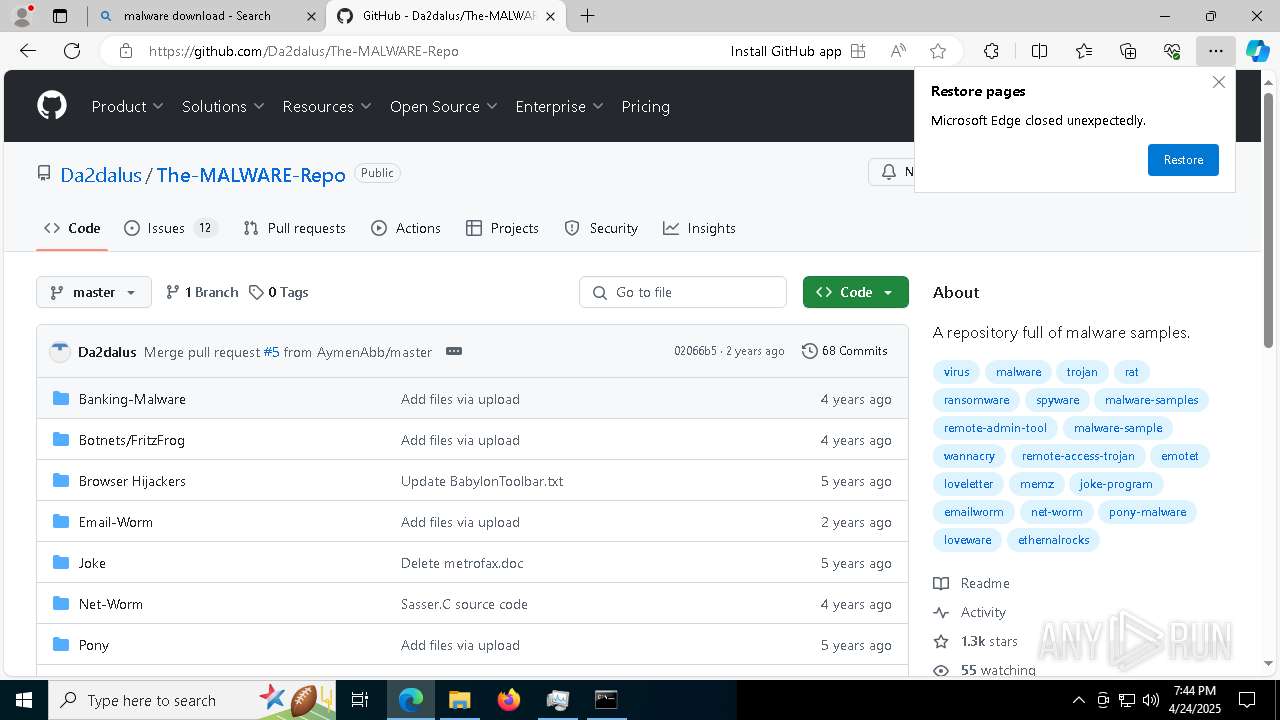Switch to the Projects tab

tap(502, 228)
